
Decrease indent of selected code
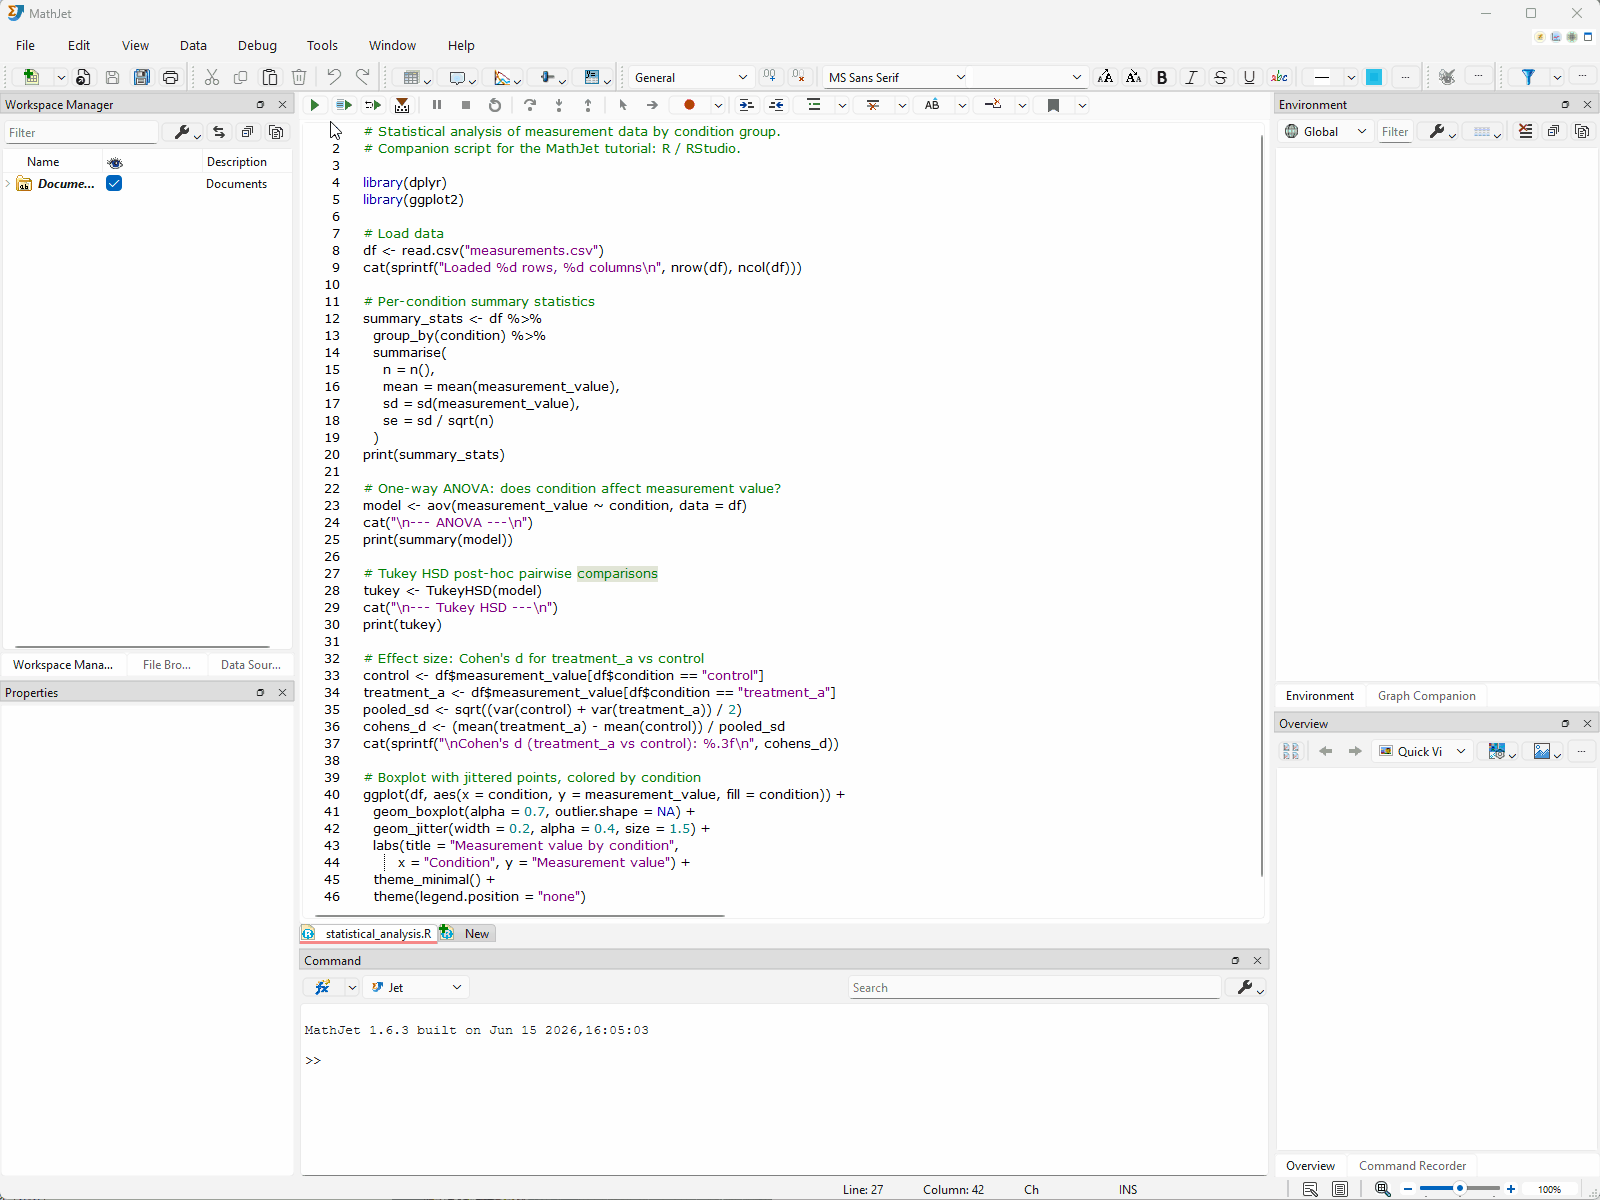point(776,105)
